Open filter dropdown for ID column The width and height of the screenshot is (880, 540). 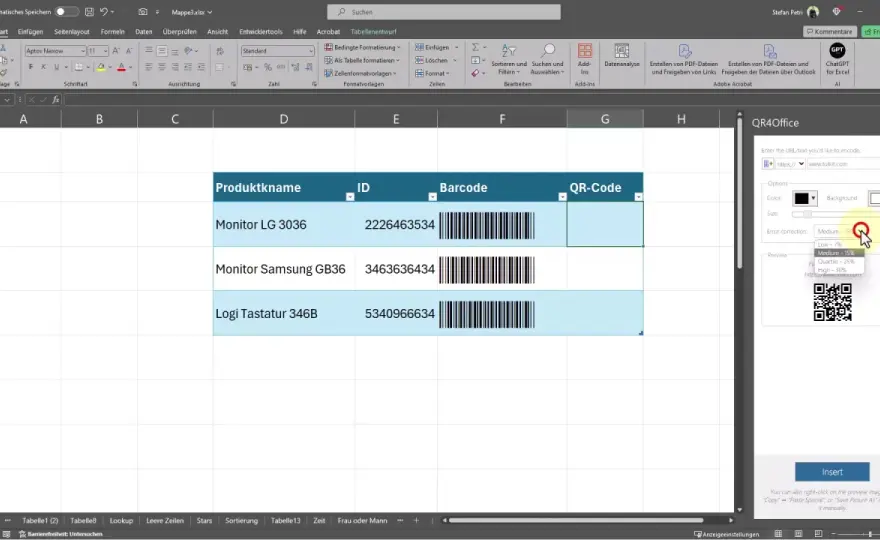(x=432, y=196)
